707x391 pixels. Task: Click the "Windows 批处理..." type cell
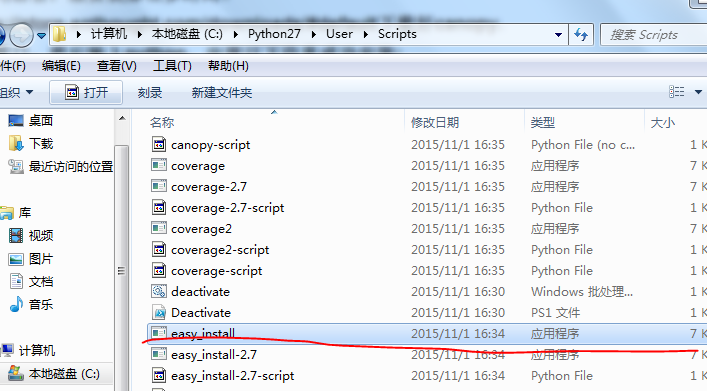pos(582,291)
